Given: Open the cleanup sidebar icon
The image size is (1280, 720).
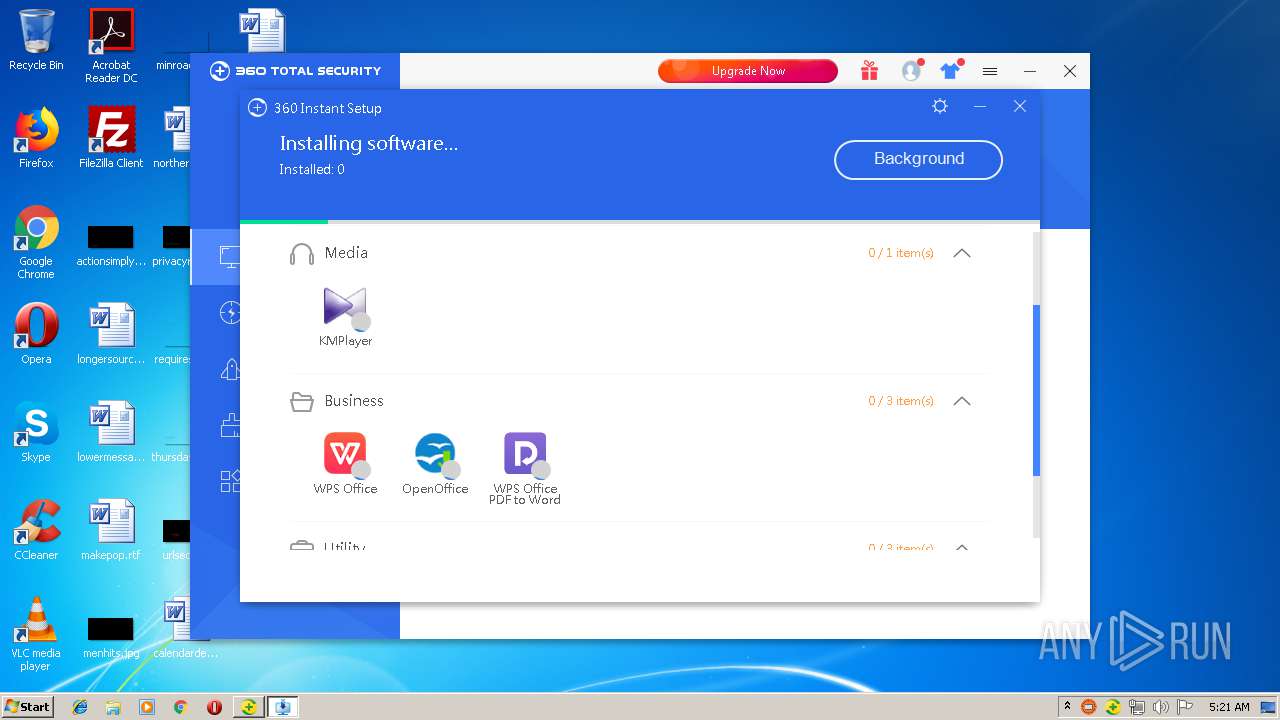Looking at the screenshot, I should (x=230, y=425).
